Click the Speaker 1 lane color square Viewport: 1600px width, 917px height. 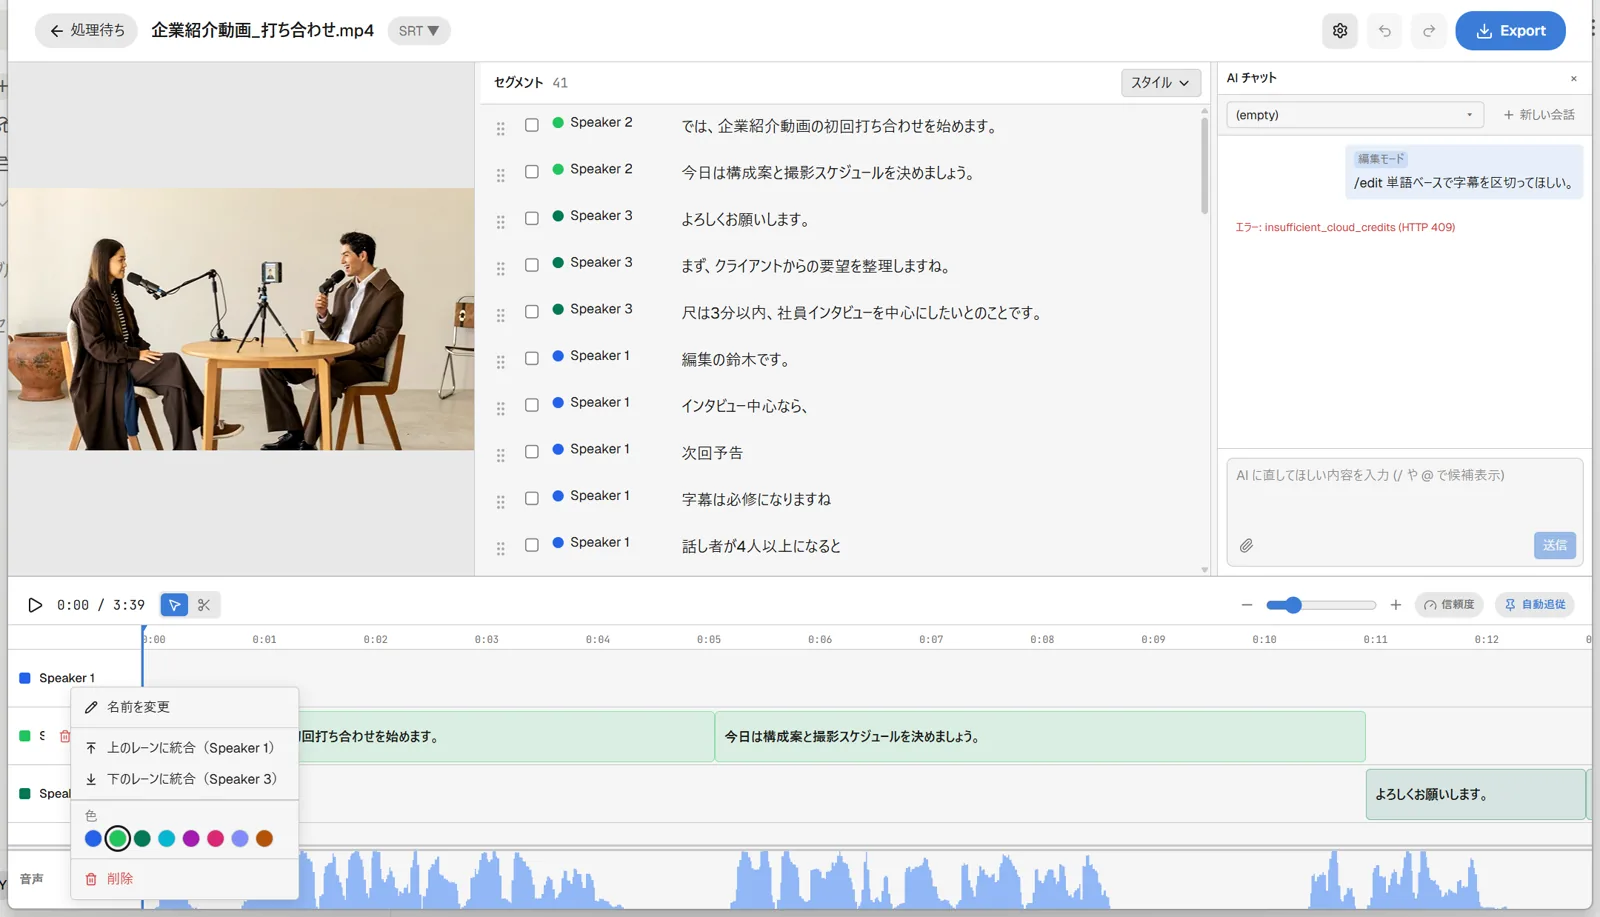pos(25,678)
